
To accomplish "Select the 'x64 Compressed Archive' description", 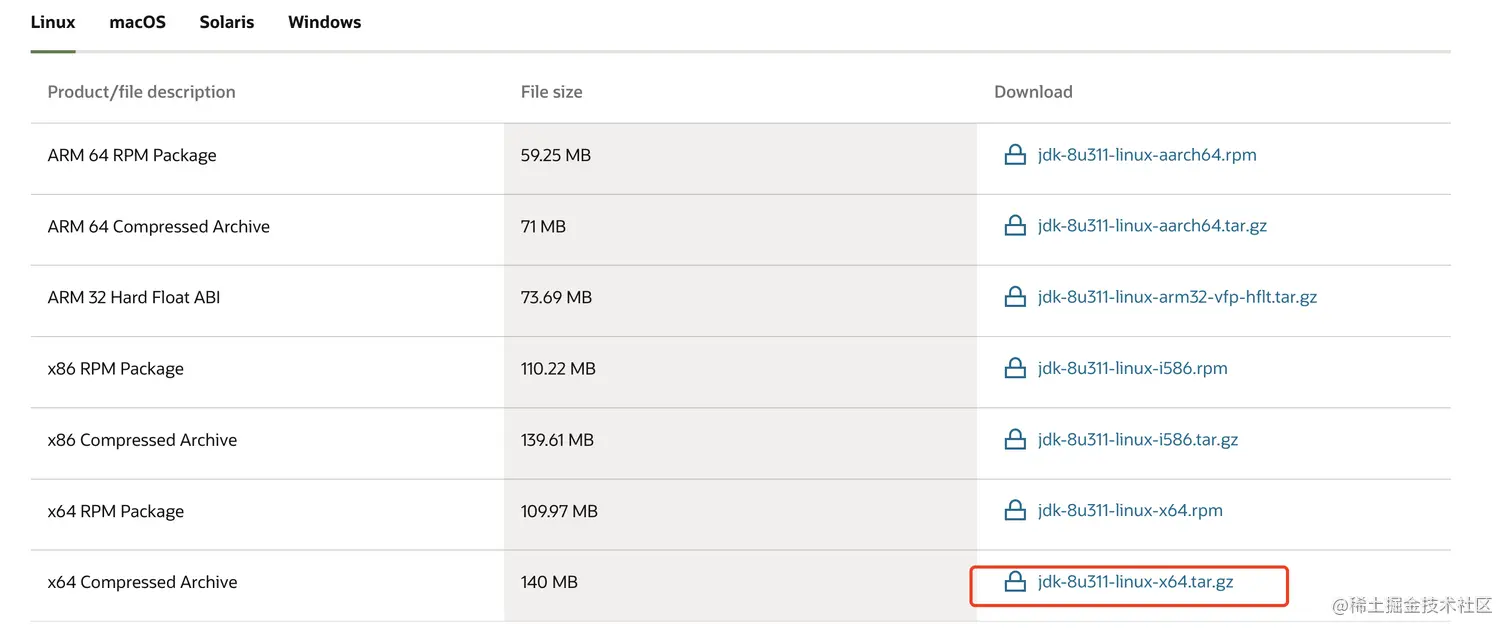I will coord(143,582).
